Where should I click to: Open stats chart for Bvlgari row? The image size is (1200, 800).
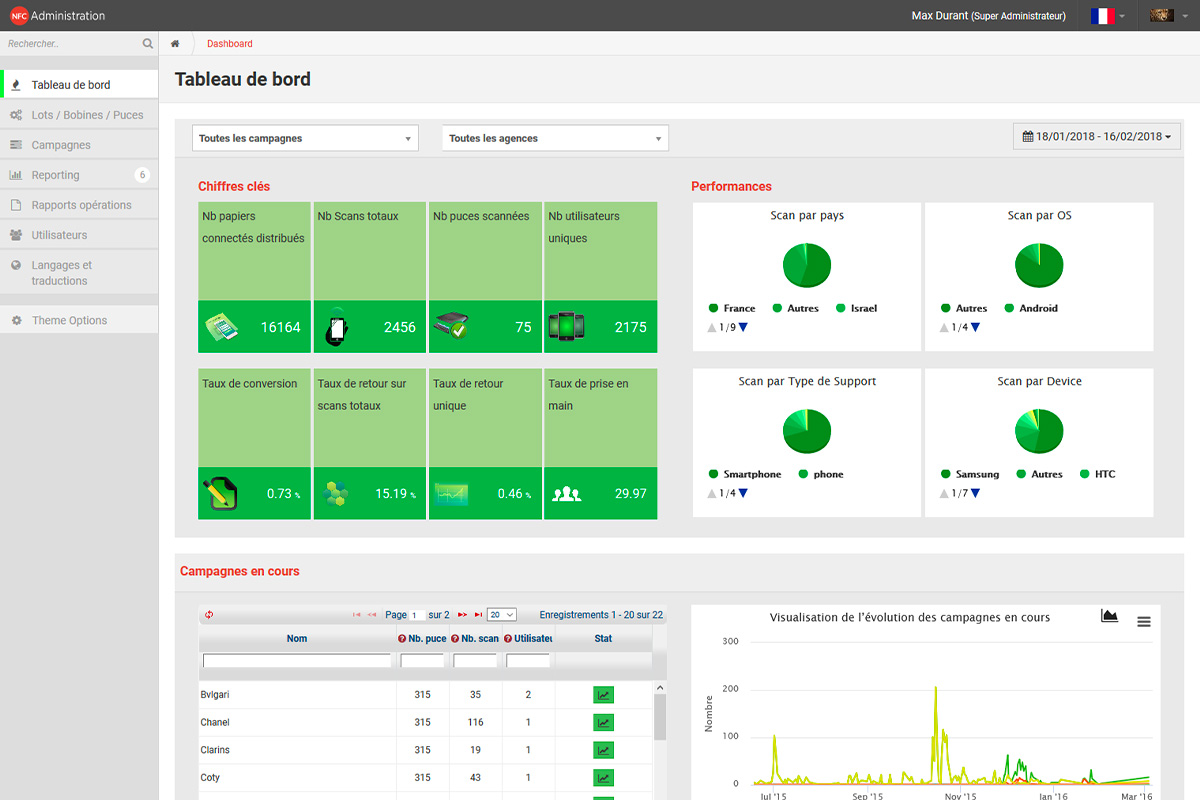point(603,695)
